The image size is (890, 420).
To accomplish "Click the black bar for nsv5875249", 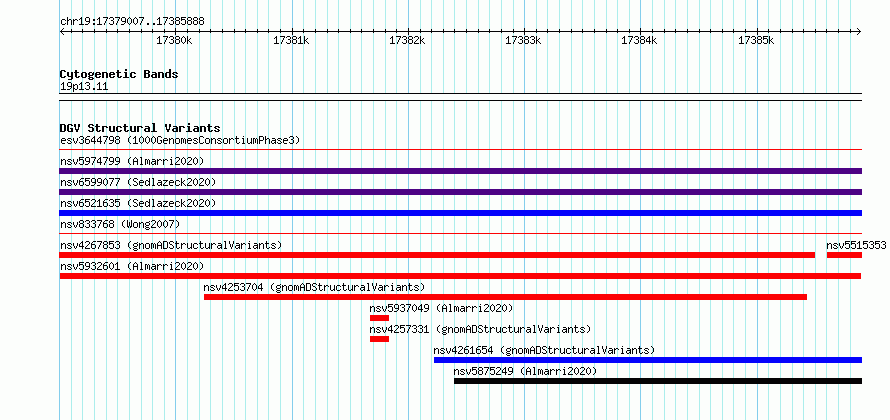I will pos(658,381).
